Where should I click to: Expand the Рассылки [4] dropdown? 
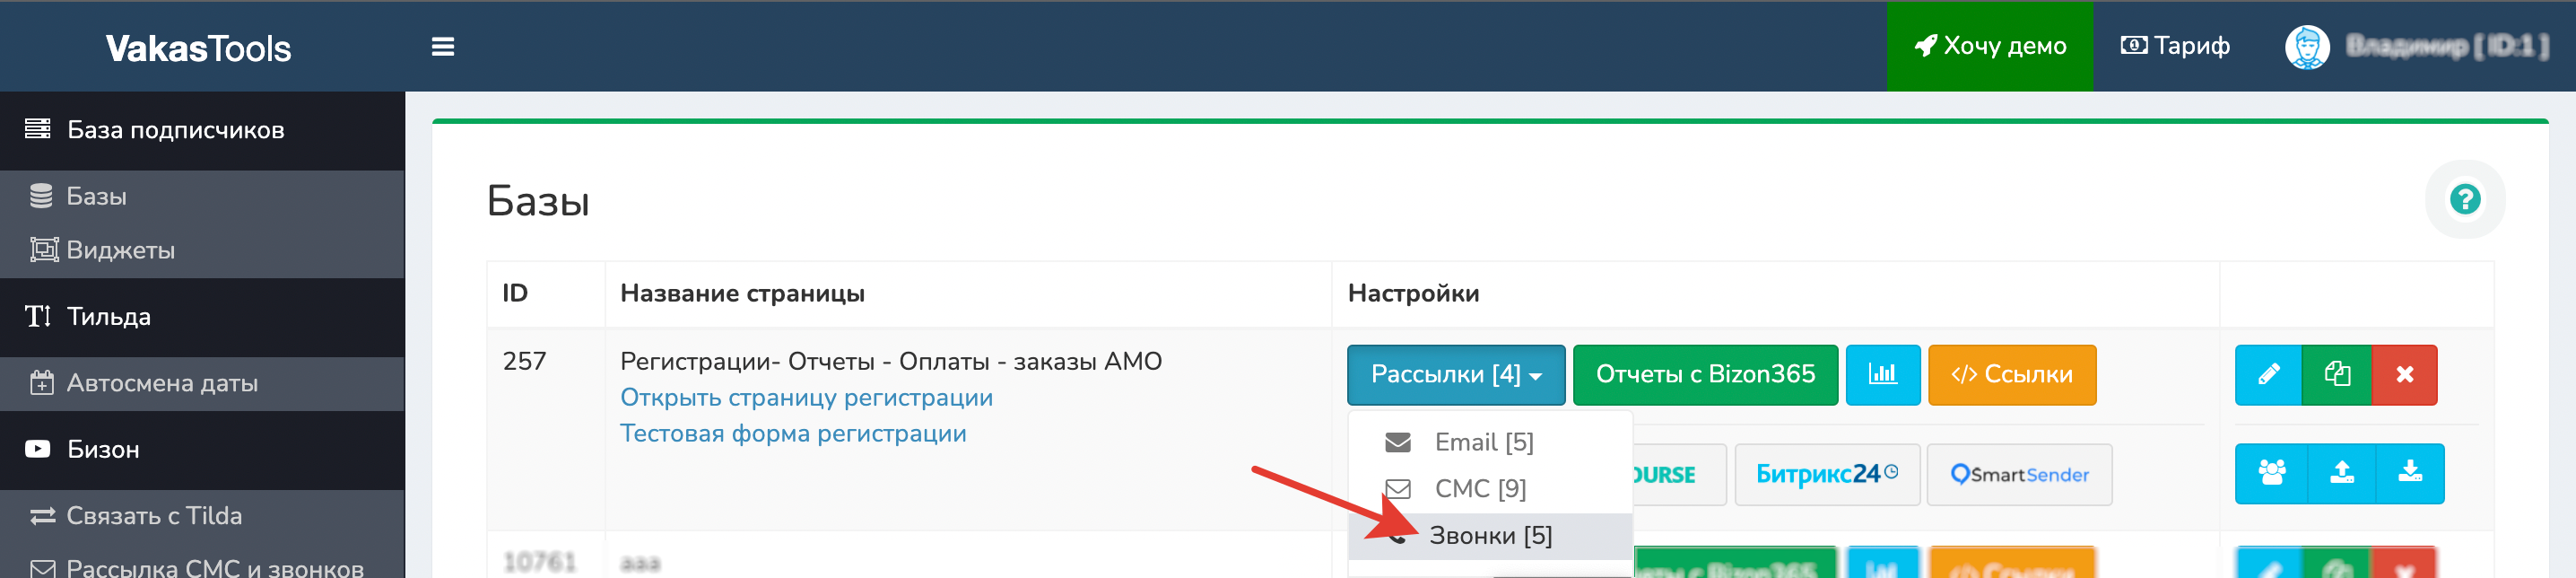[1455, 374]
